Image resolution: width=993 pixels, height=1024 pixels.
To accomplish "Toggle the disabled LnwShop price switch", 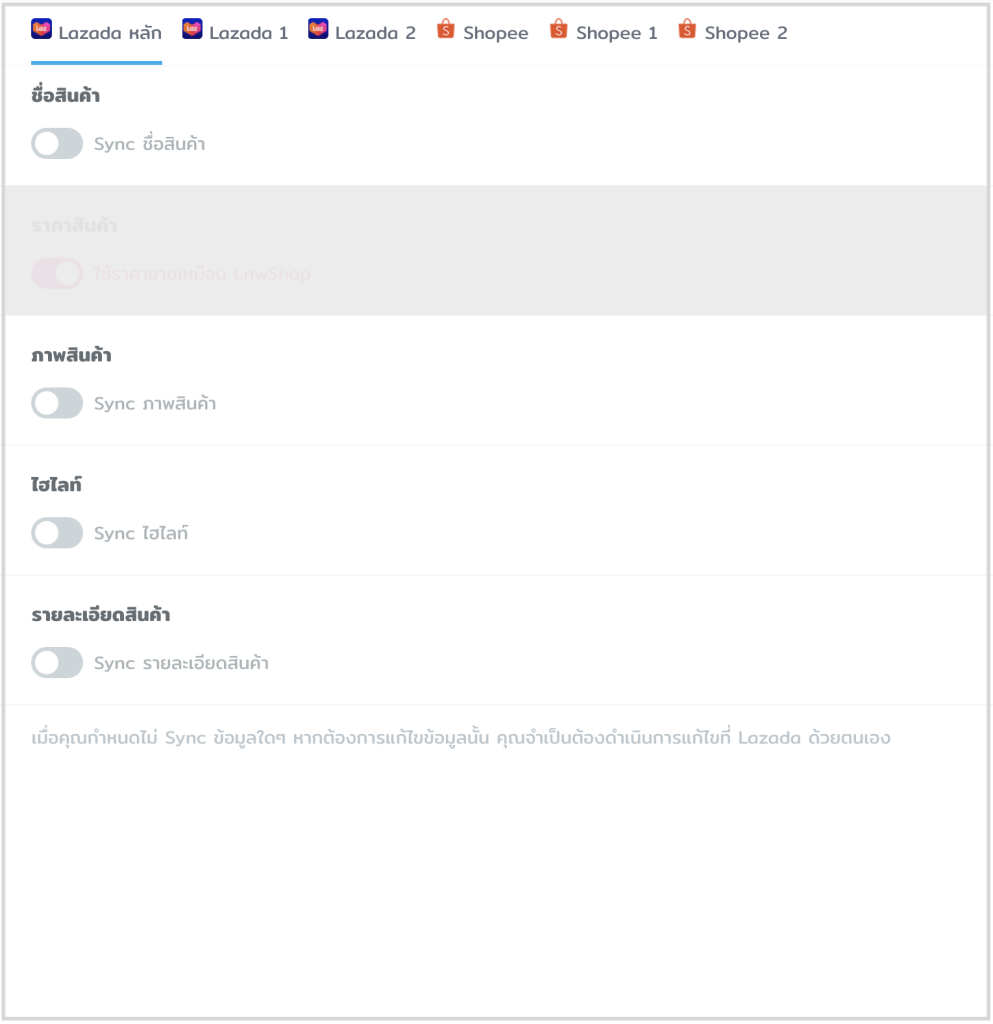I will [x=57, y=274].
